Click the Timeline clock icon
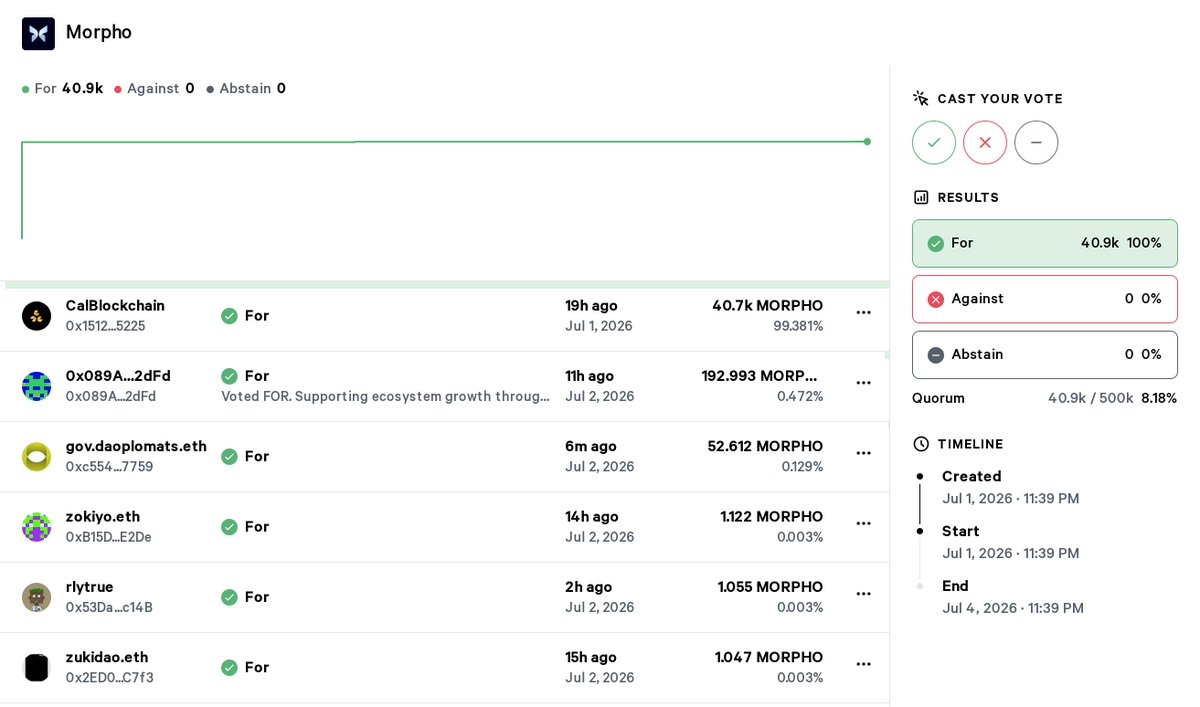1200x707 pixels. pos(921,444)
